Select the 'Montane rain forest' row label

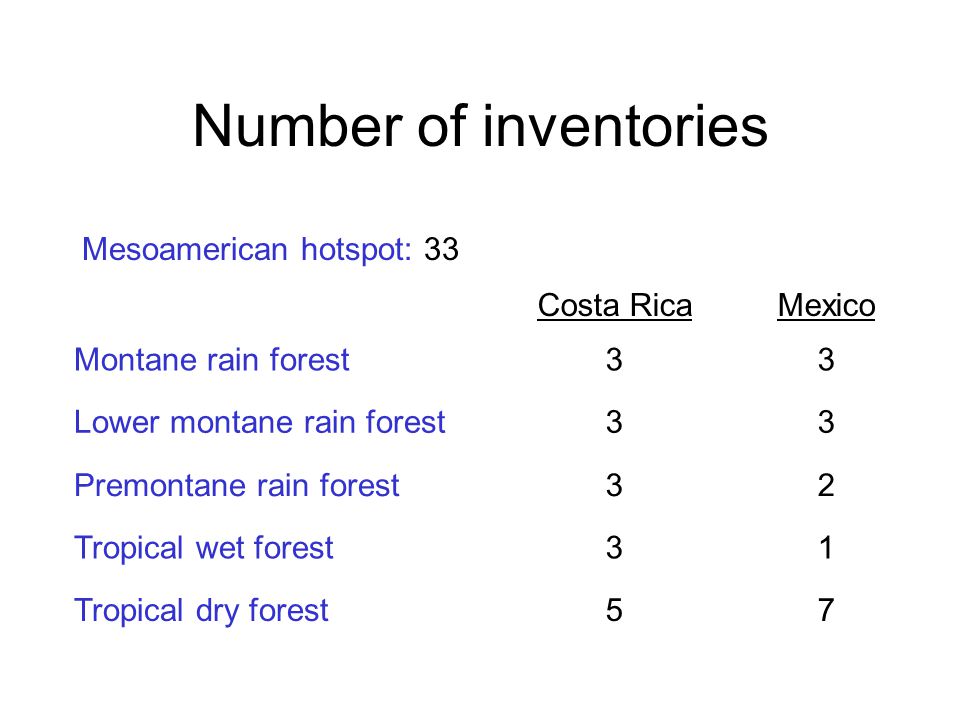(211, 359)
